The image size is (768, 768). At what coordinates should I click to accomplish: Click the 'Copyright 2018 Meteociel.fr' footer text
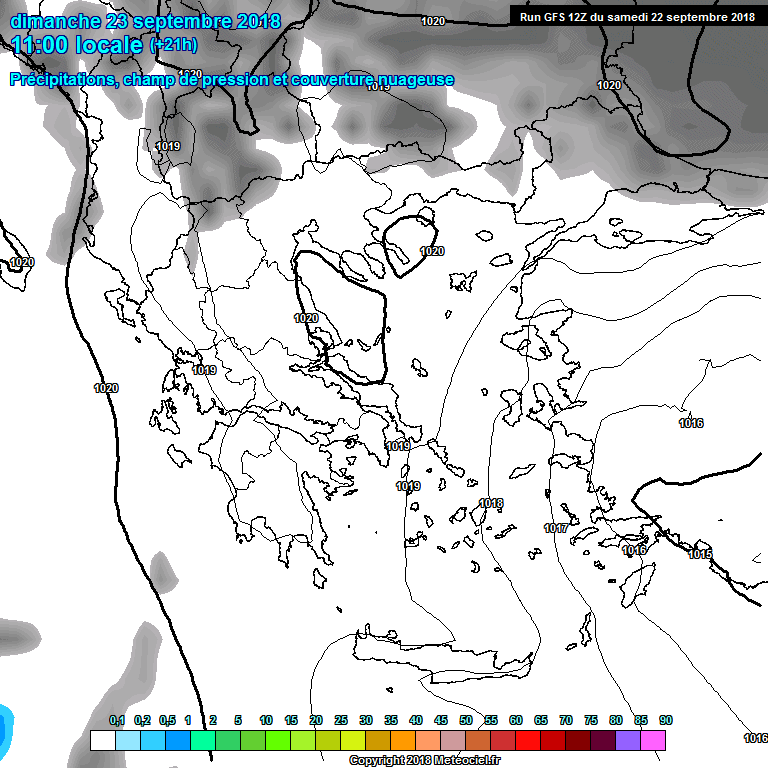[x=425, y=760]
